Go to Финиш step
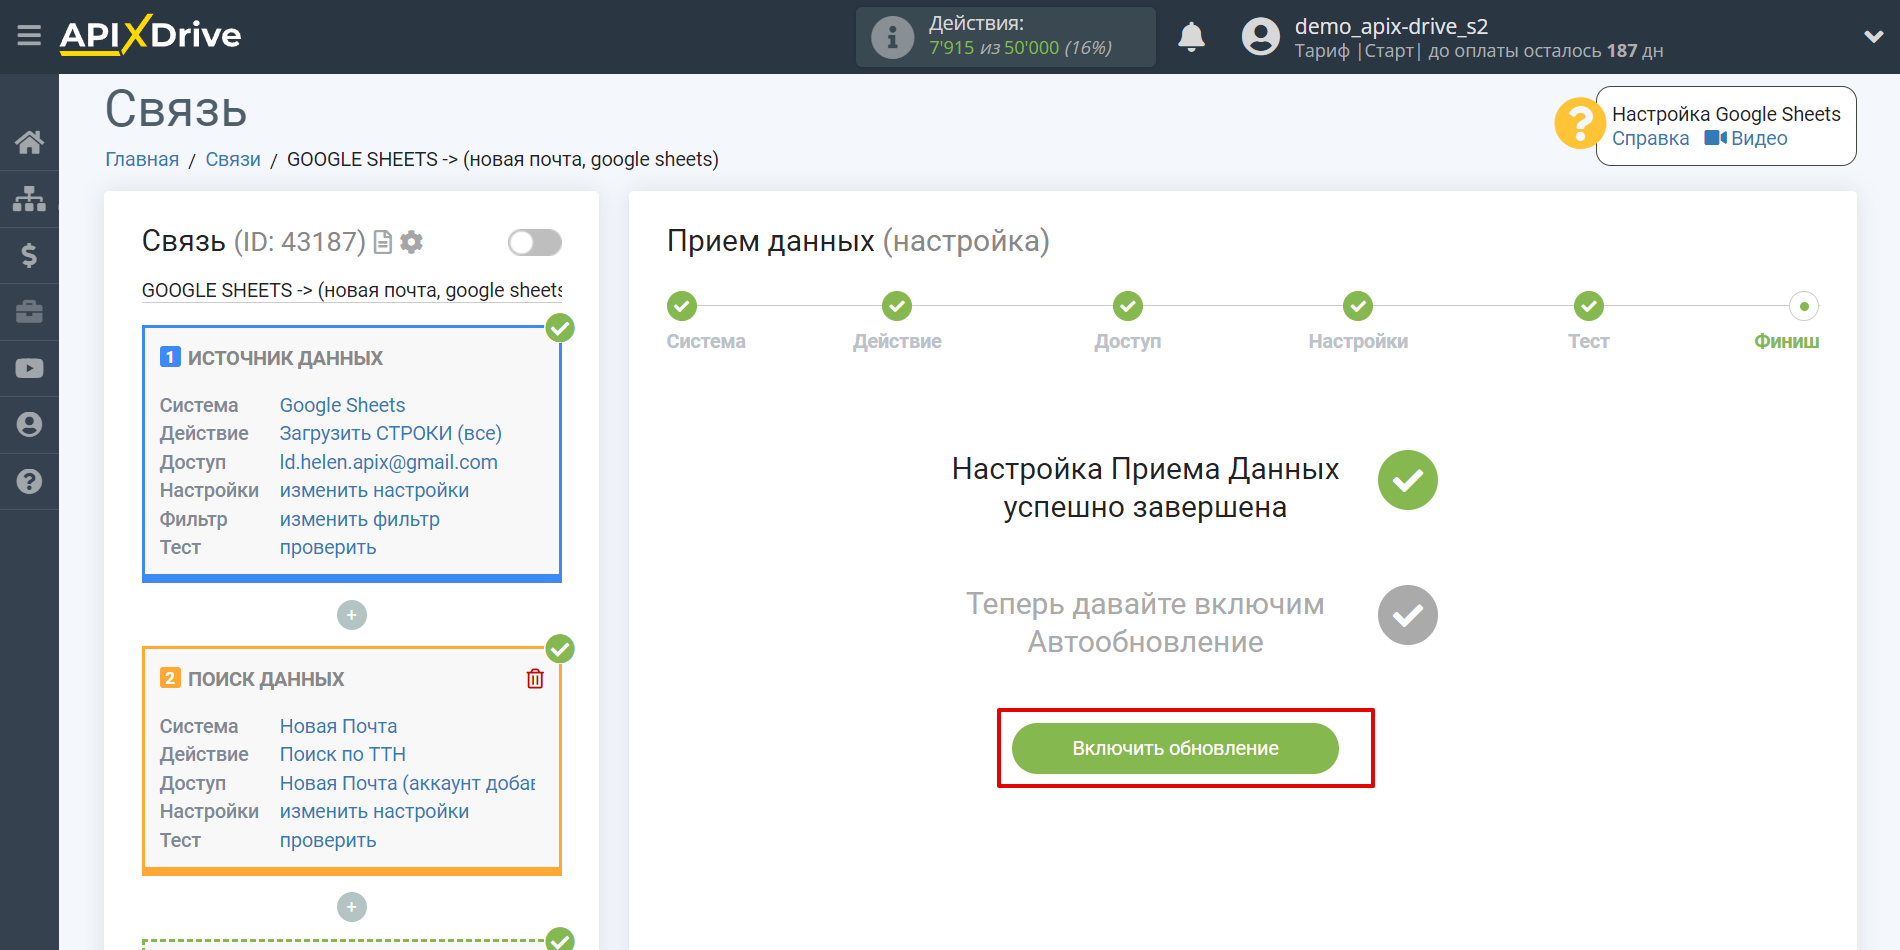This screenshot has width=1900, height=950. coord(1804,306)
